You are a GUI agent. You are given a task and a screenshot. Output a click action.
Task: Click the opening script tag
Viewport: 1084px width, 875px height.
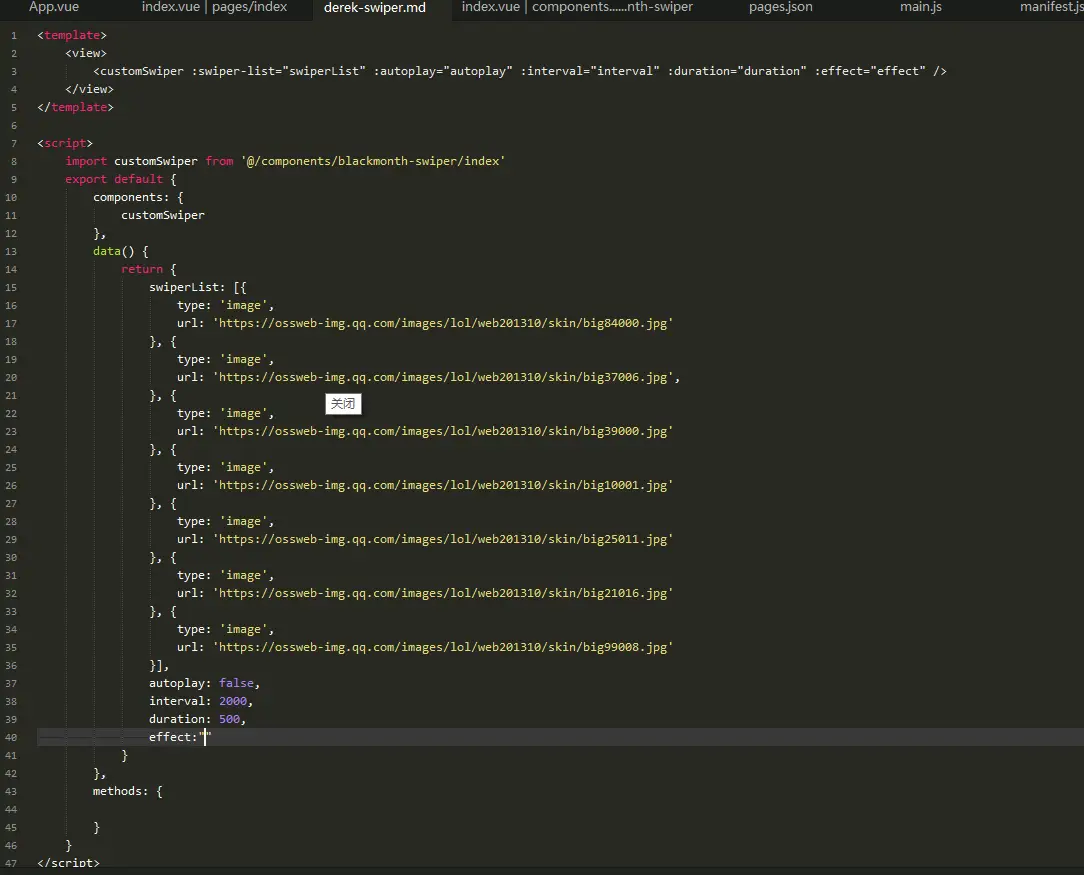pyautogui.click(x=65, y=143)
